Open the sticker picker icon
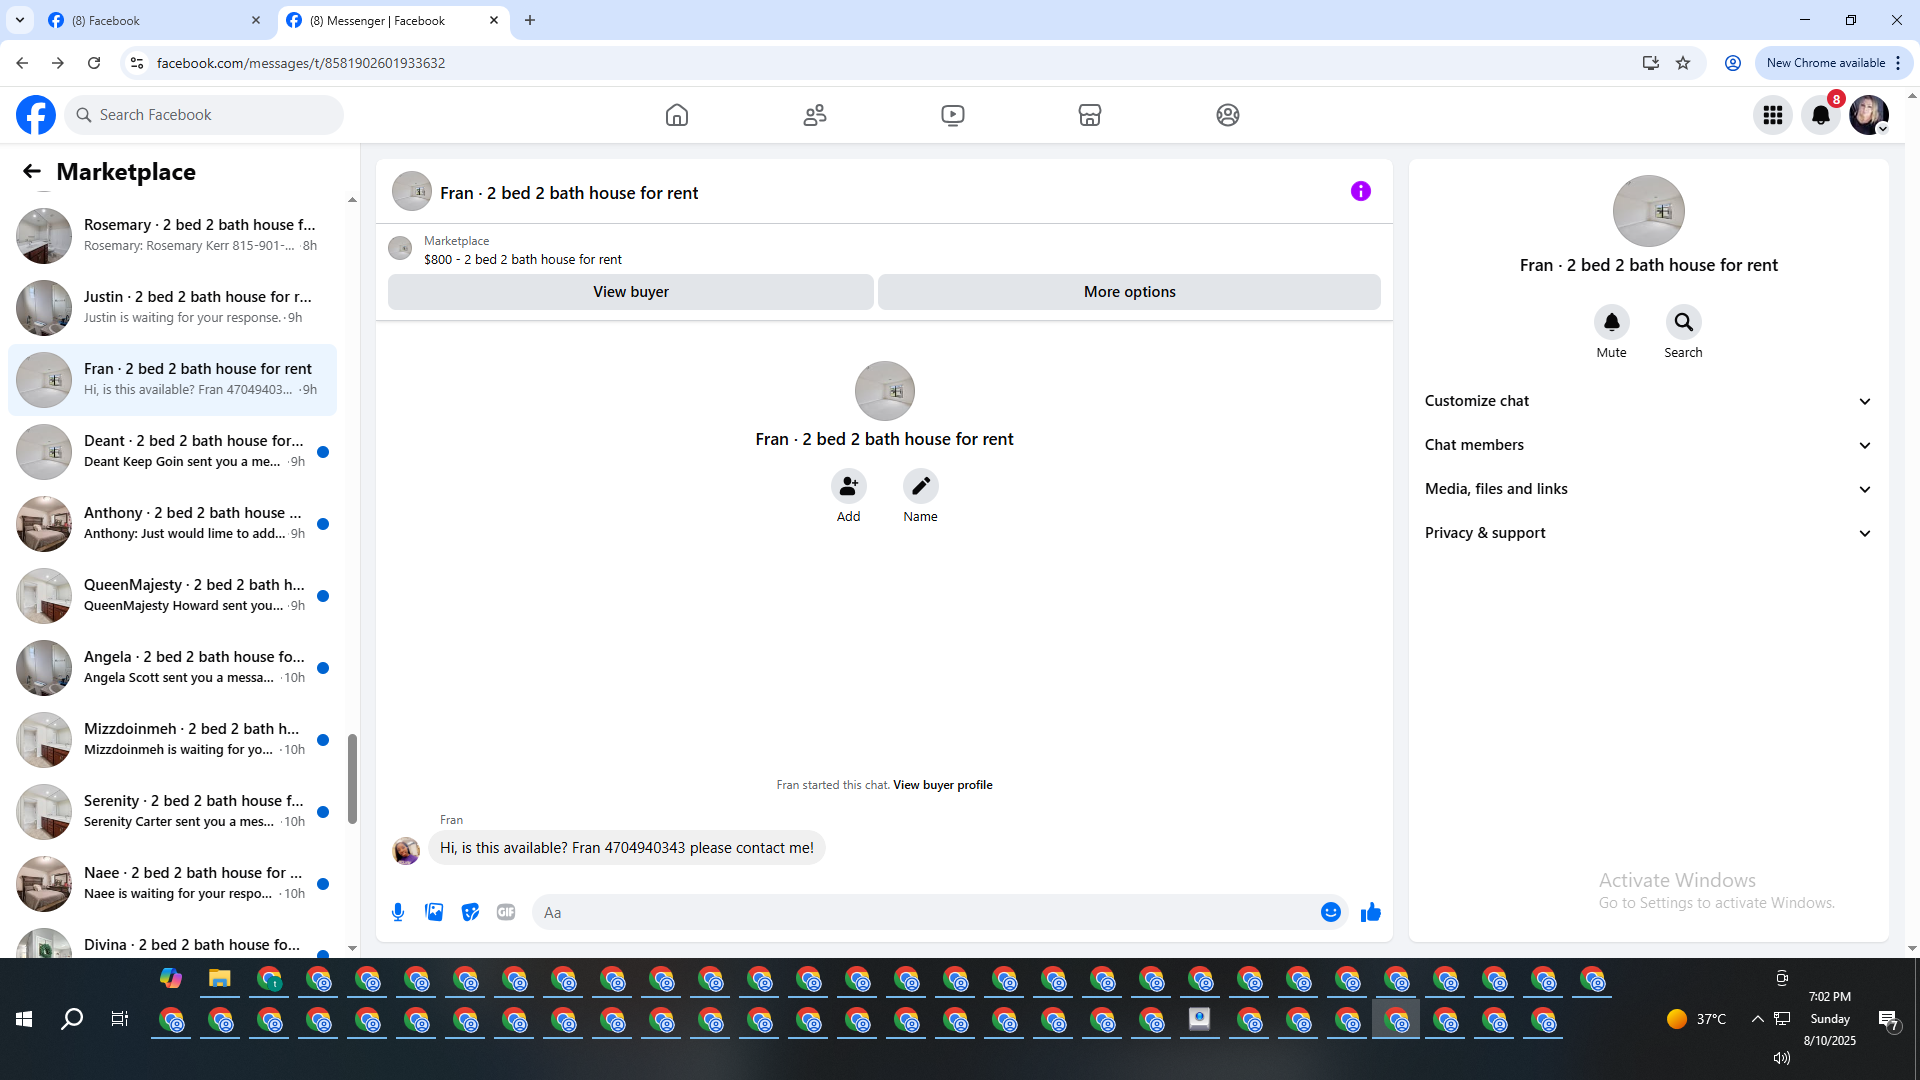 (470, 912)
